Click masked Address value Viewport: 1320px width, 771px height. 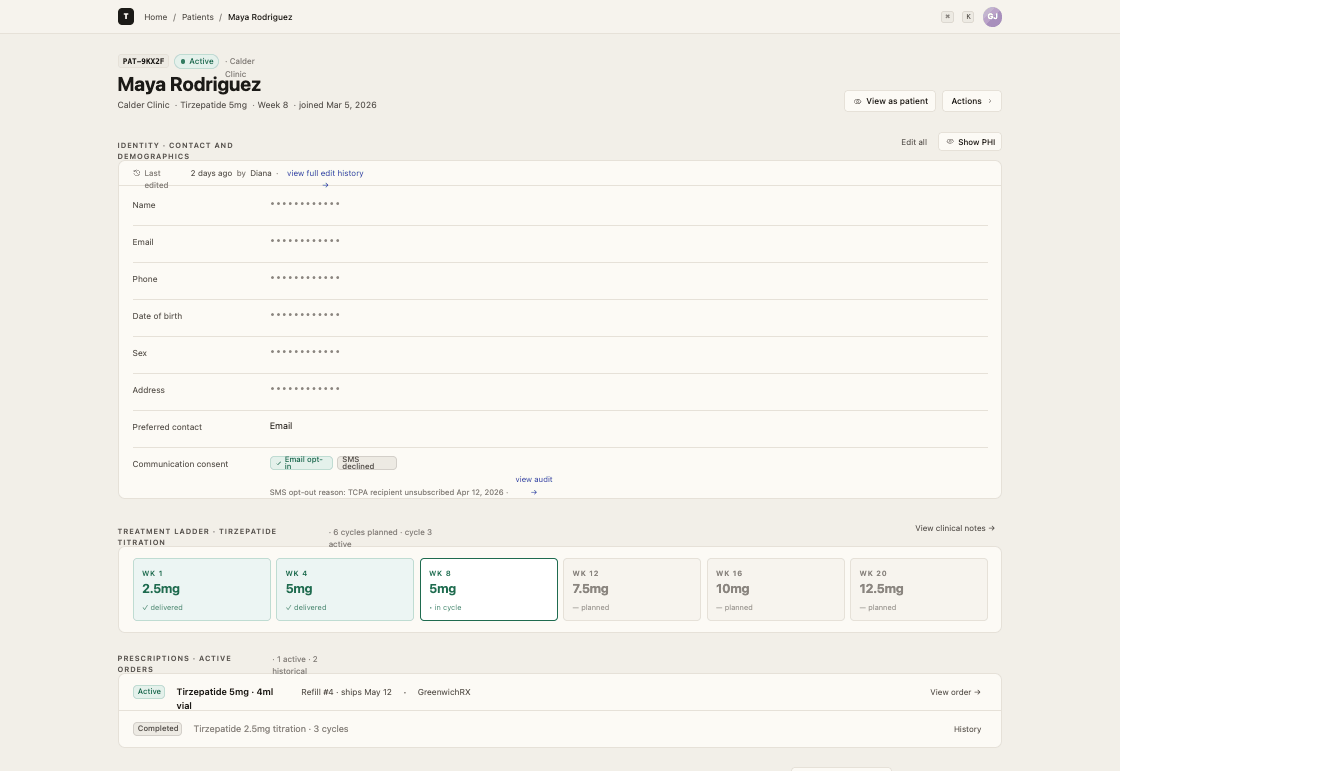click(305, 389)
